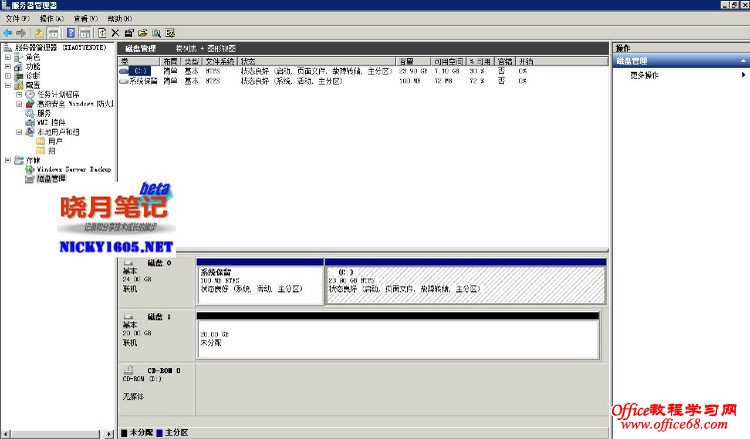Click the CD-ROM 0 drive icon
Viewport: 750px width, 439px height.
tap(129, 370)
